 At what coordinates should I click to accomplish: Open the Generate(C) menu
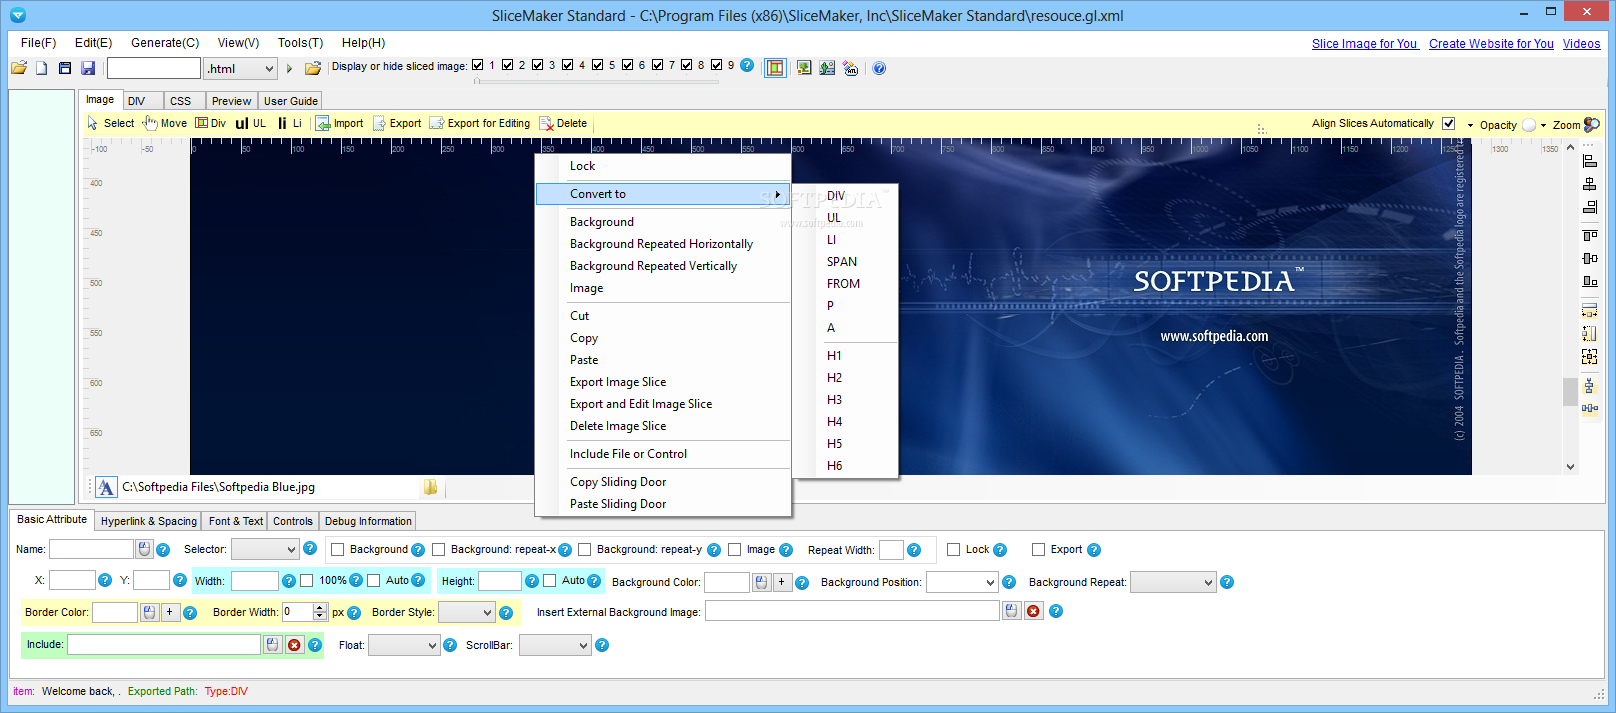point(165,43)
